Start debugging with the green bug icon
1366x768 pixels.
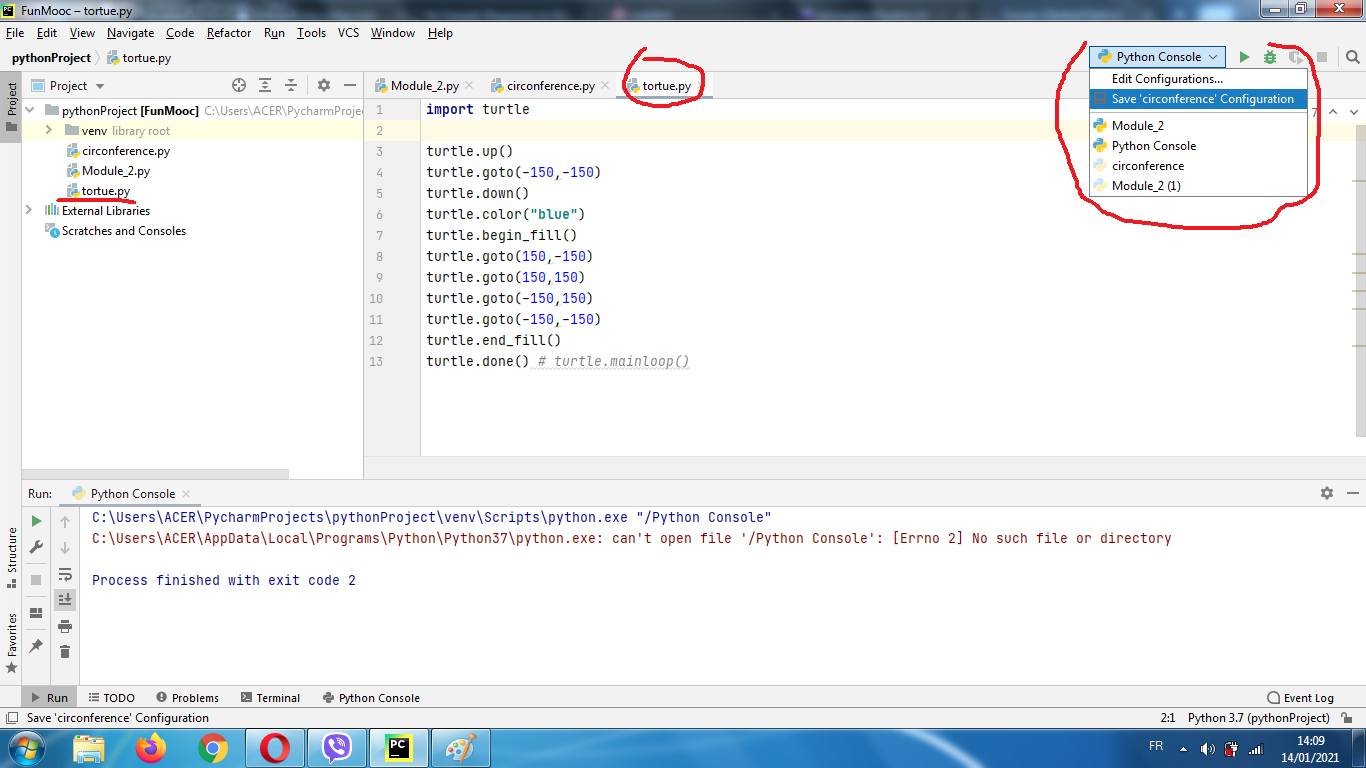[x=1269, y=57]
